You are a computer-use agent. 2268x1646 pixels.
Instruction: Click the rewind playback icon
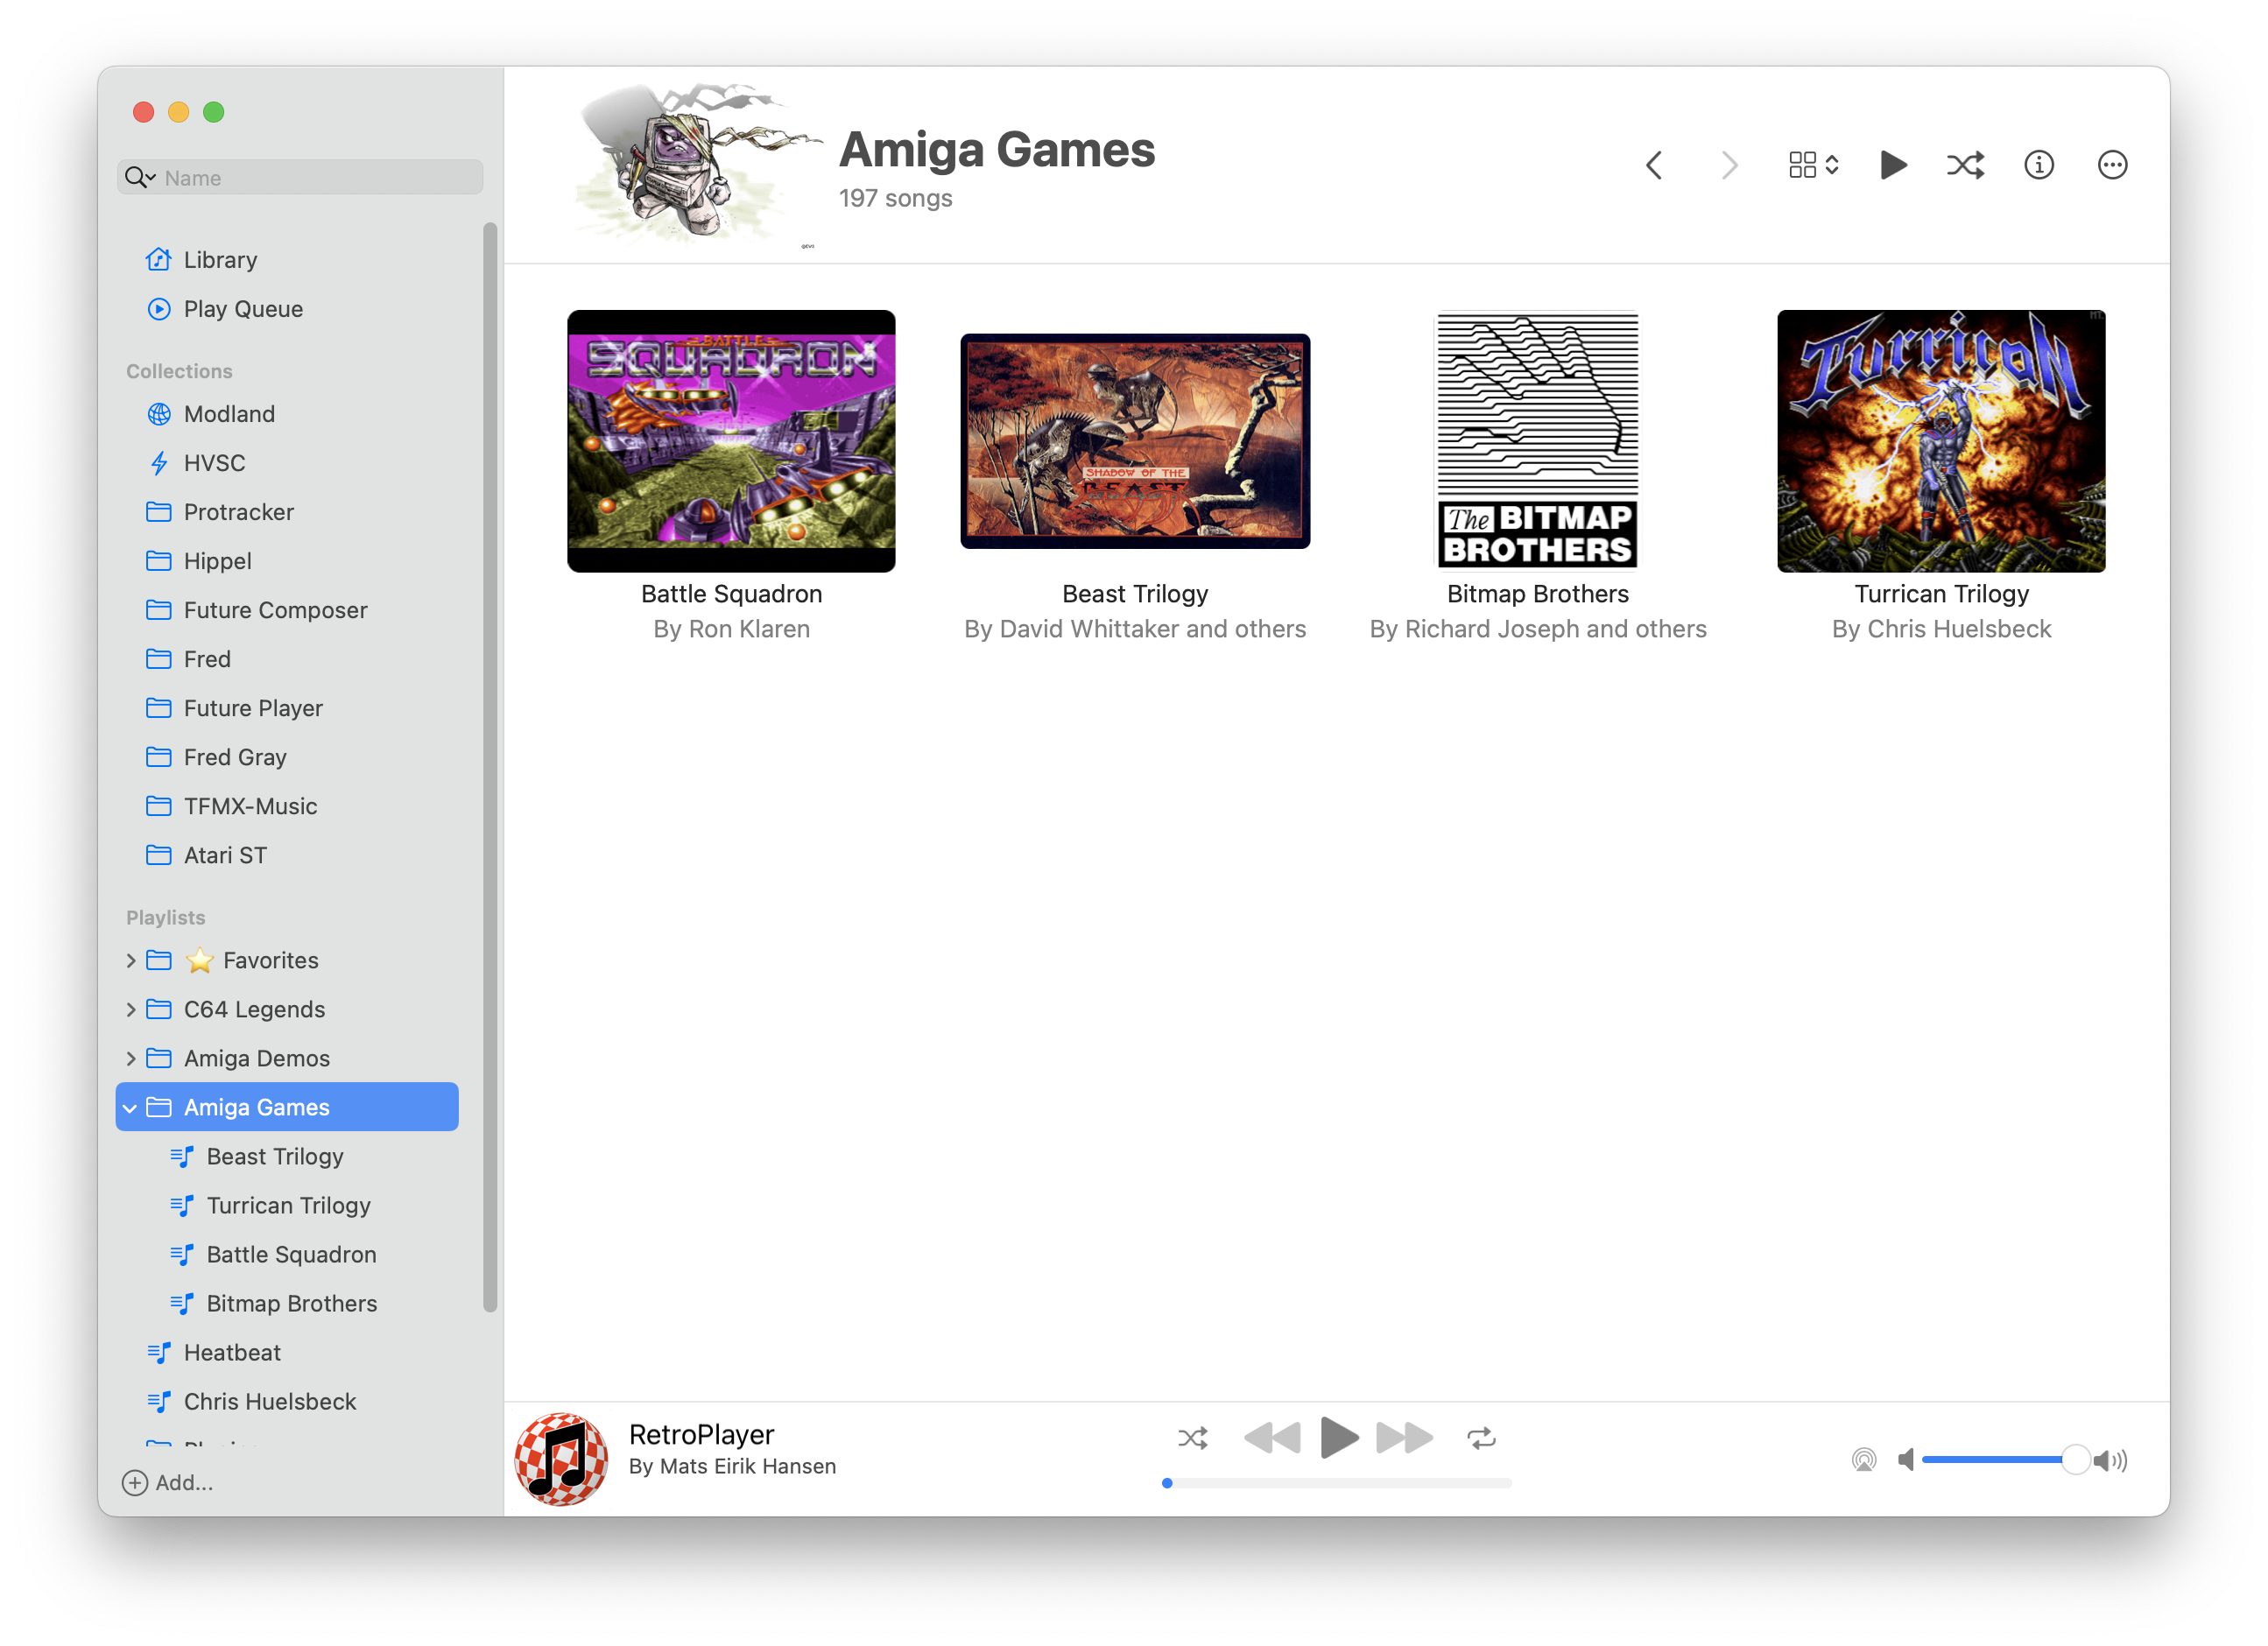point(1272,1437)
